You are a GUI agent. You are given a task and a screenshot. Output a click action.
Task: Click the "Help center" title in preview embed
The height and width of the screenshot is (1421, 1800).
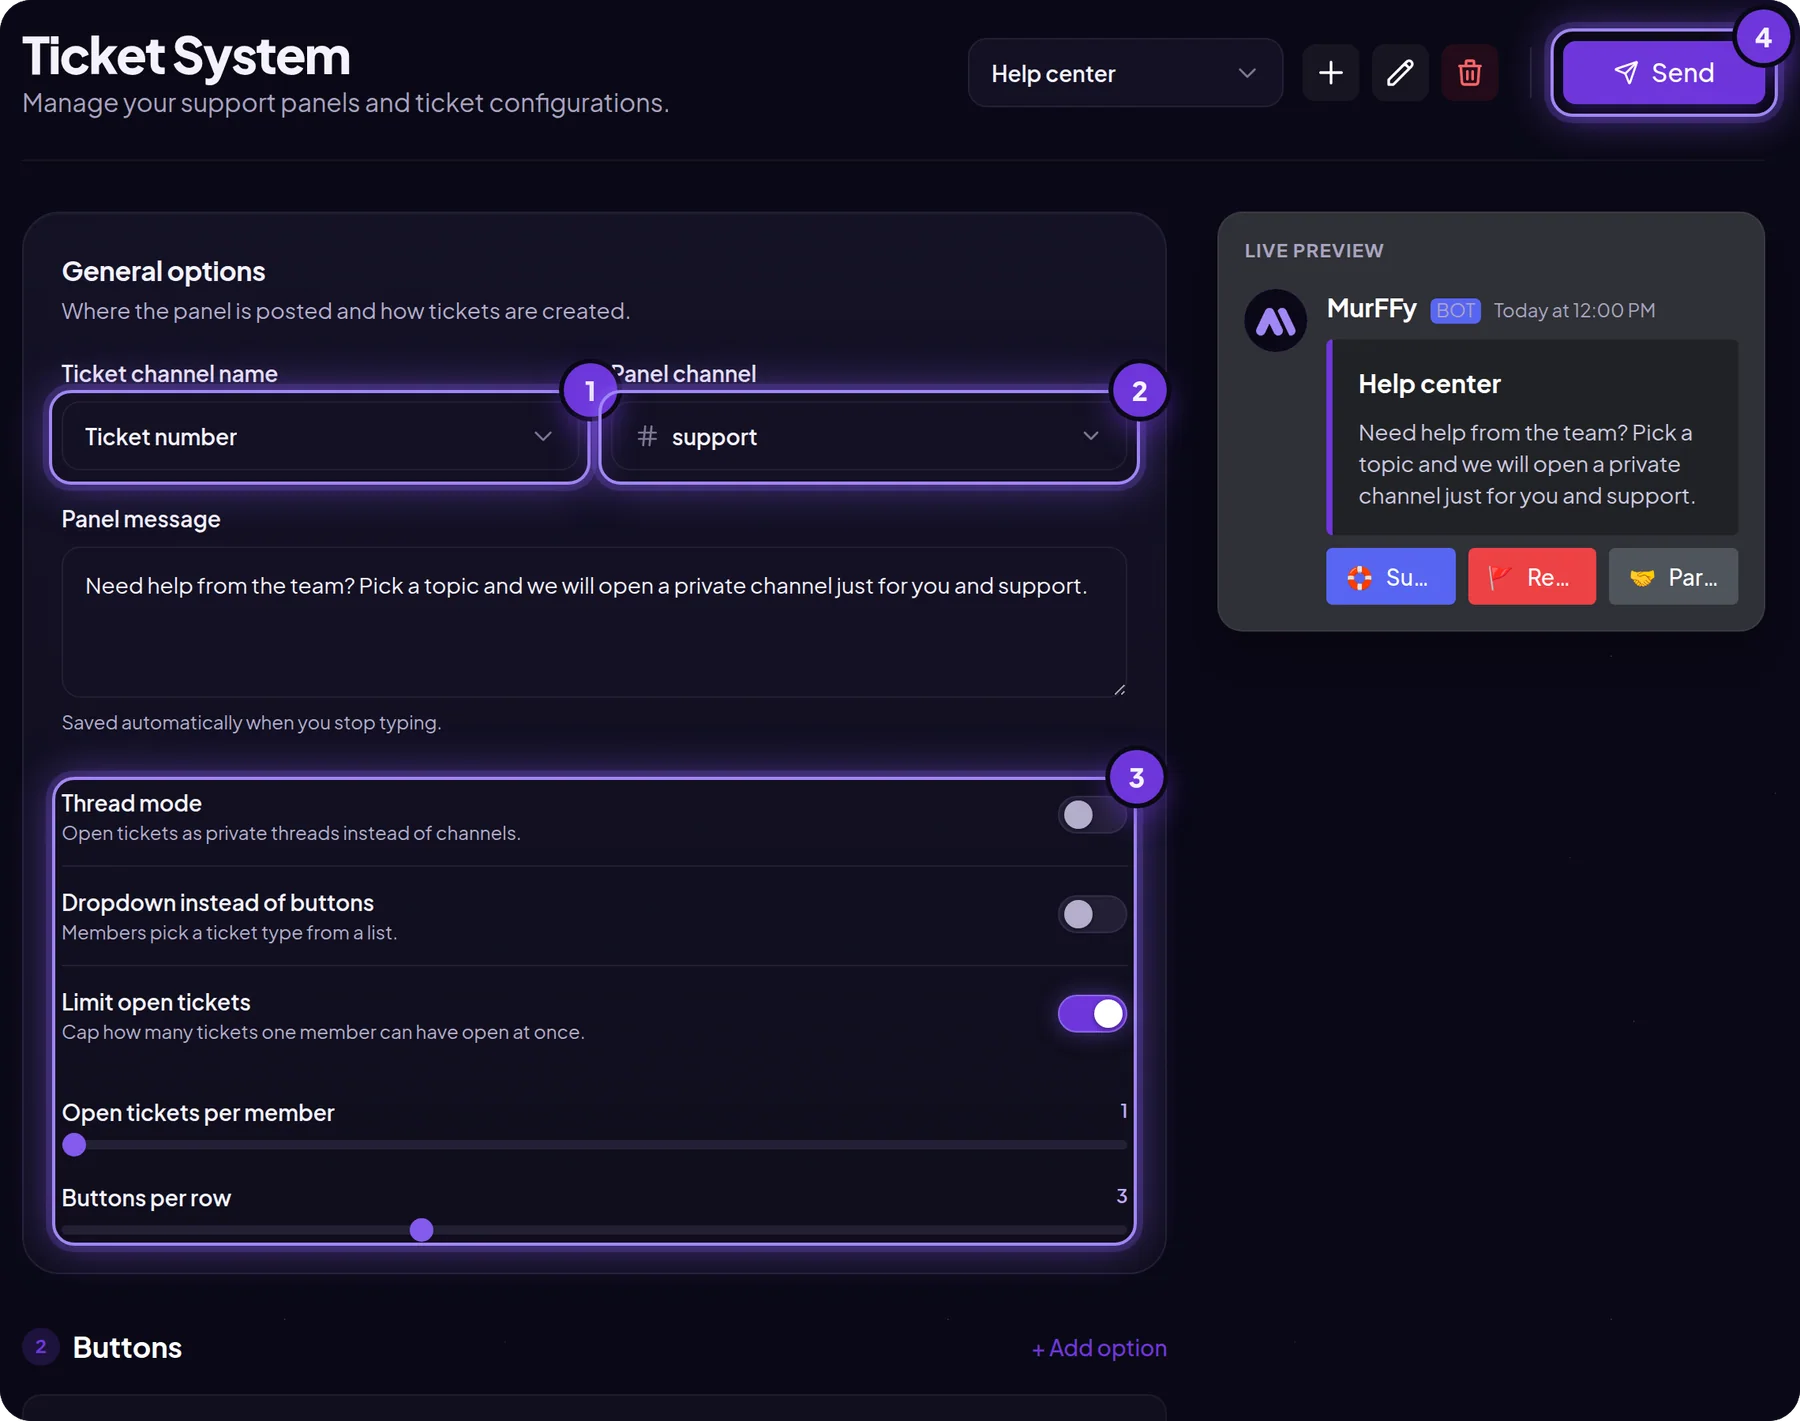(1429, 384)
